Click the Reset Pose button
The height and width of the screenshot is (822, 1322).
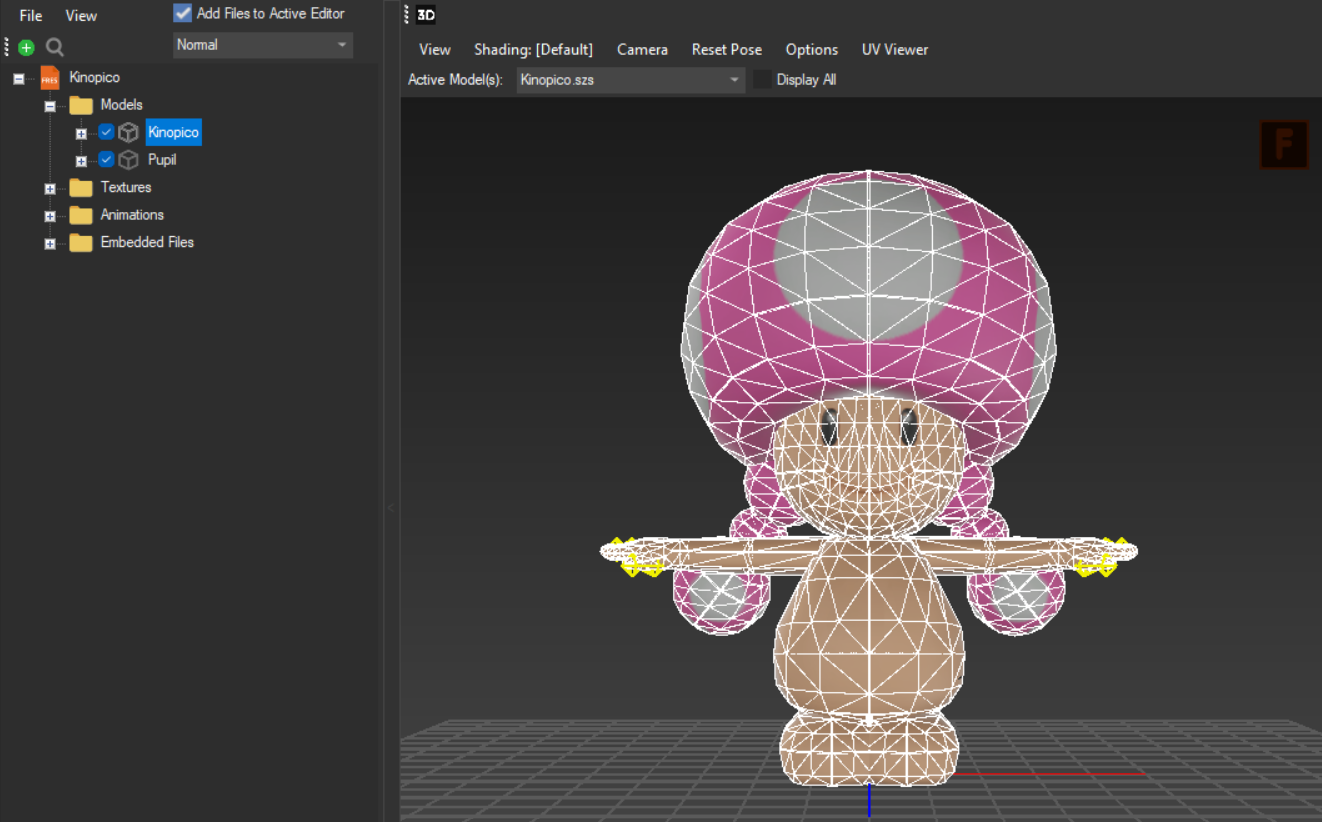(726, 49)
